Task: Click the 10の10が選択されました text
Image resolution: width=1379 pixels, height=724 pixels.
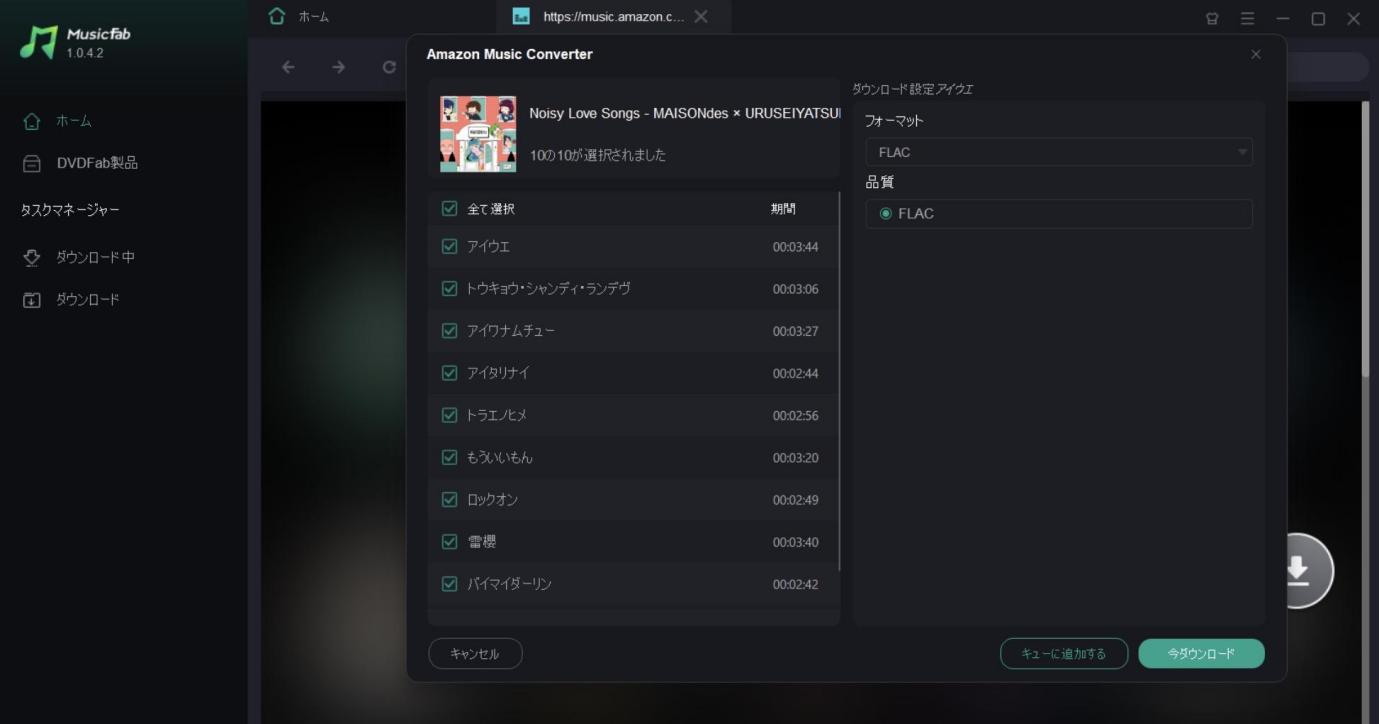Action: point(597,155)
